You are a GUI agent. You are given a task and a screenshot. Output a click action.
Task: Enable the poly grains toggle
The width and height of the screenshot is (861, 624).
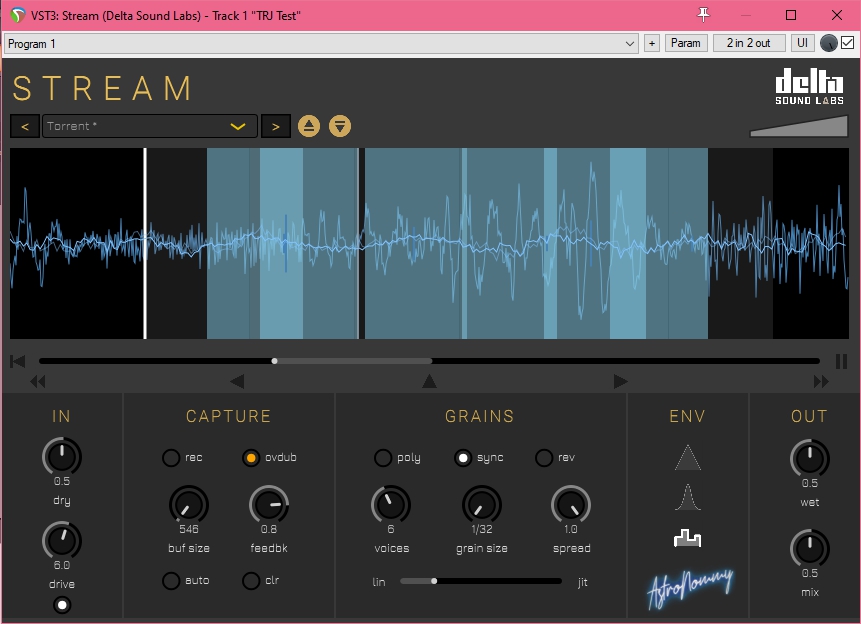[x=383, y=458]
